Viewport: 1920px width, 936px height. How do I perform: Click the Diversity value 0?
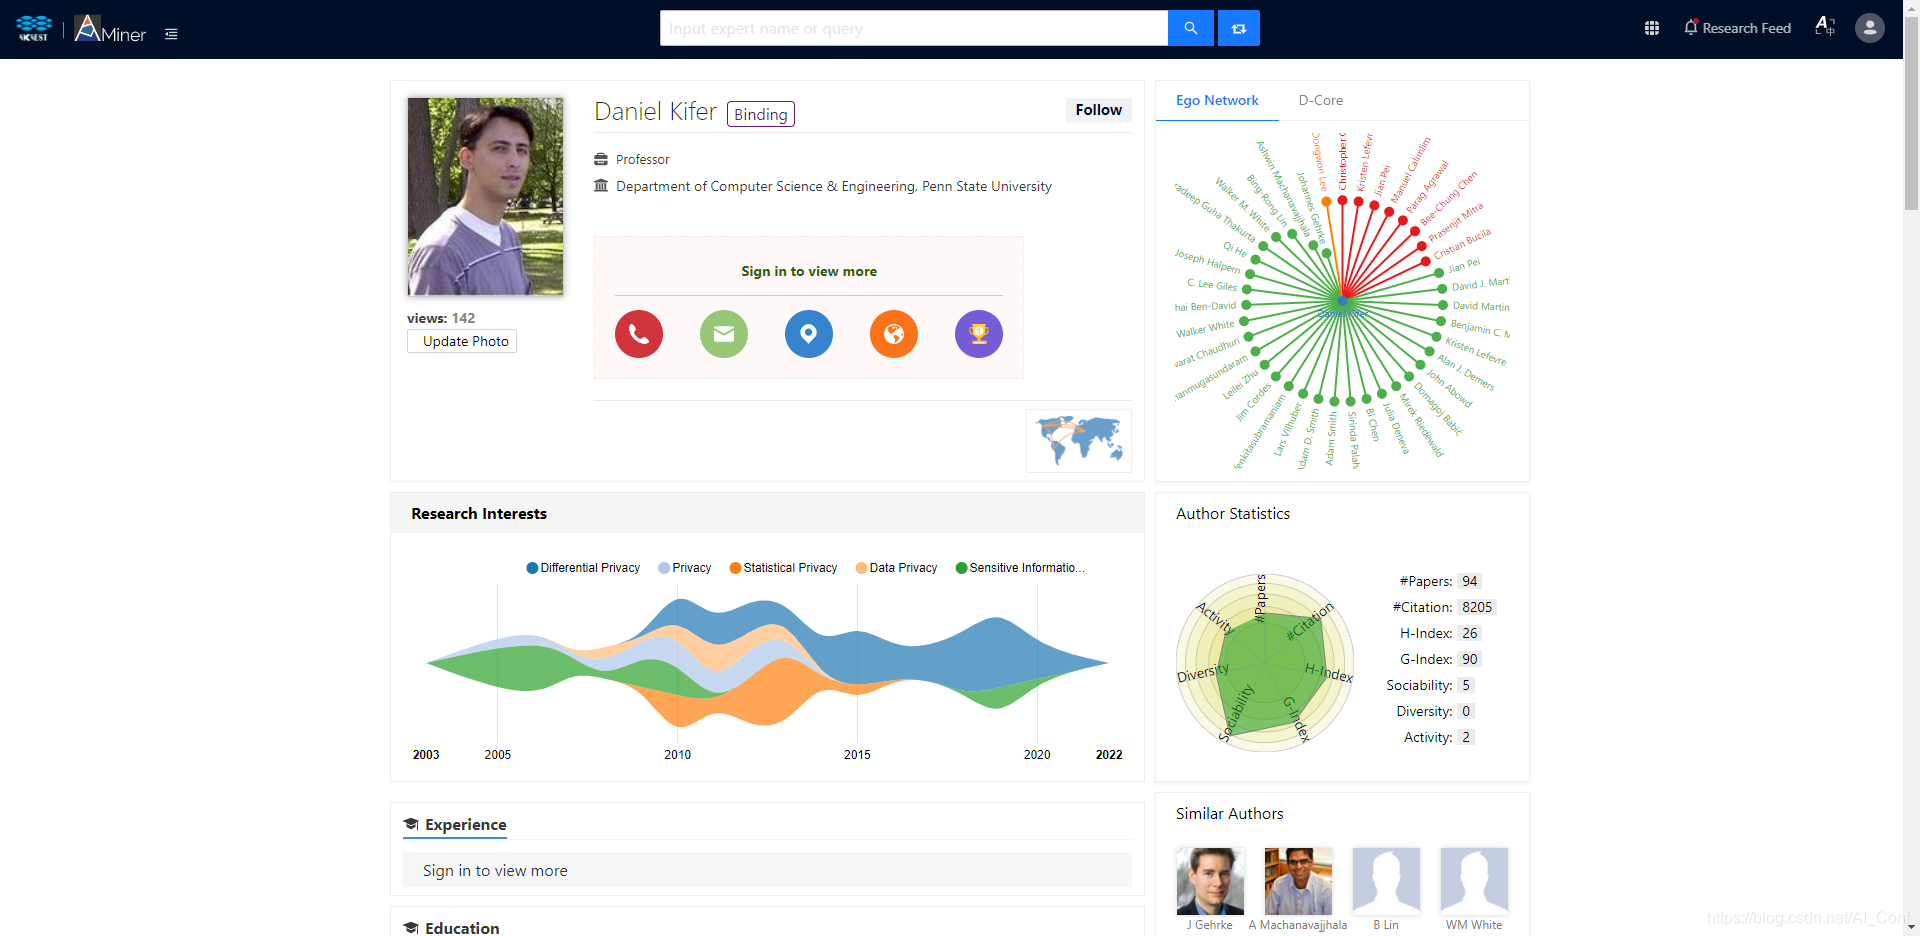[x=1466, y=711]
